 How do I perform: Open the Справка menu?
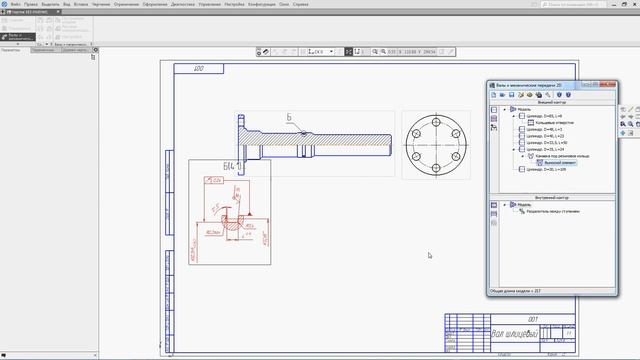click(300, 4)
